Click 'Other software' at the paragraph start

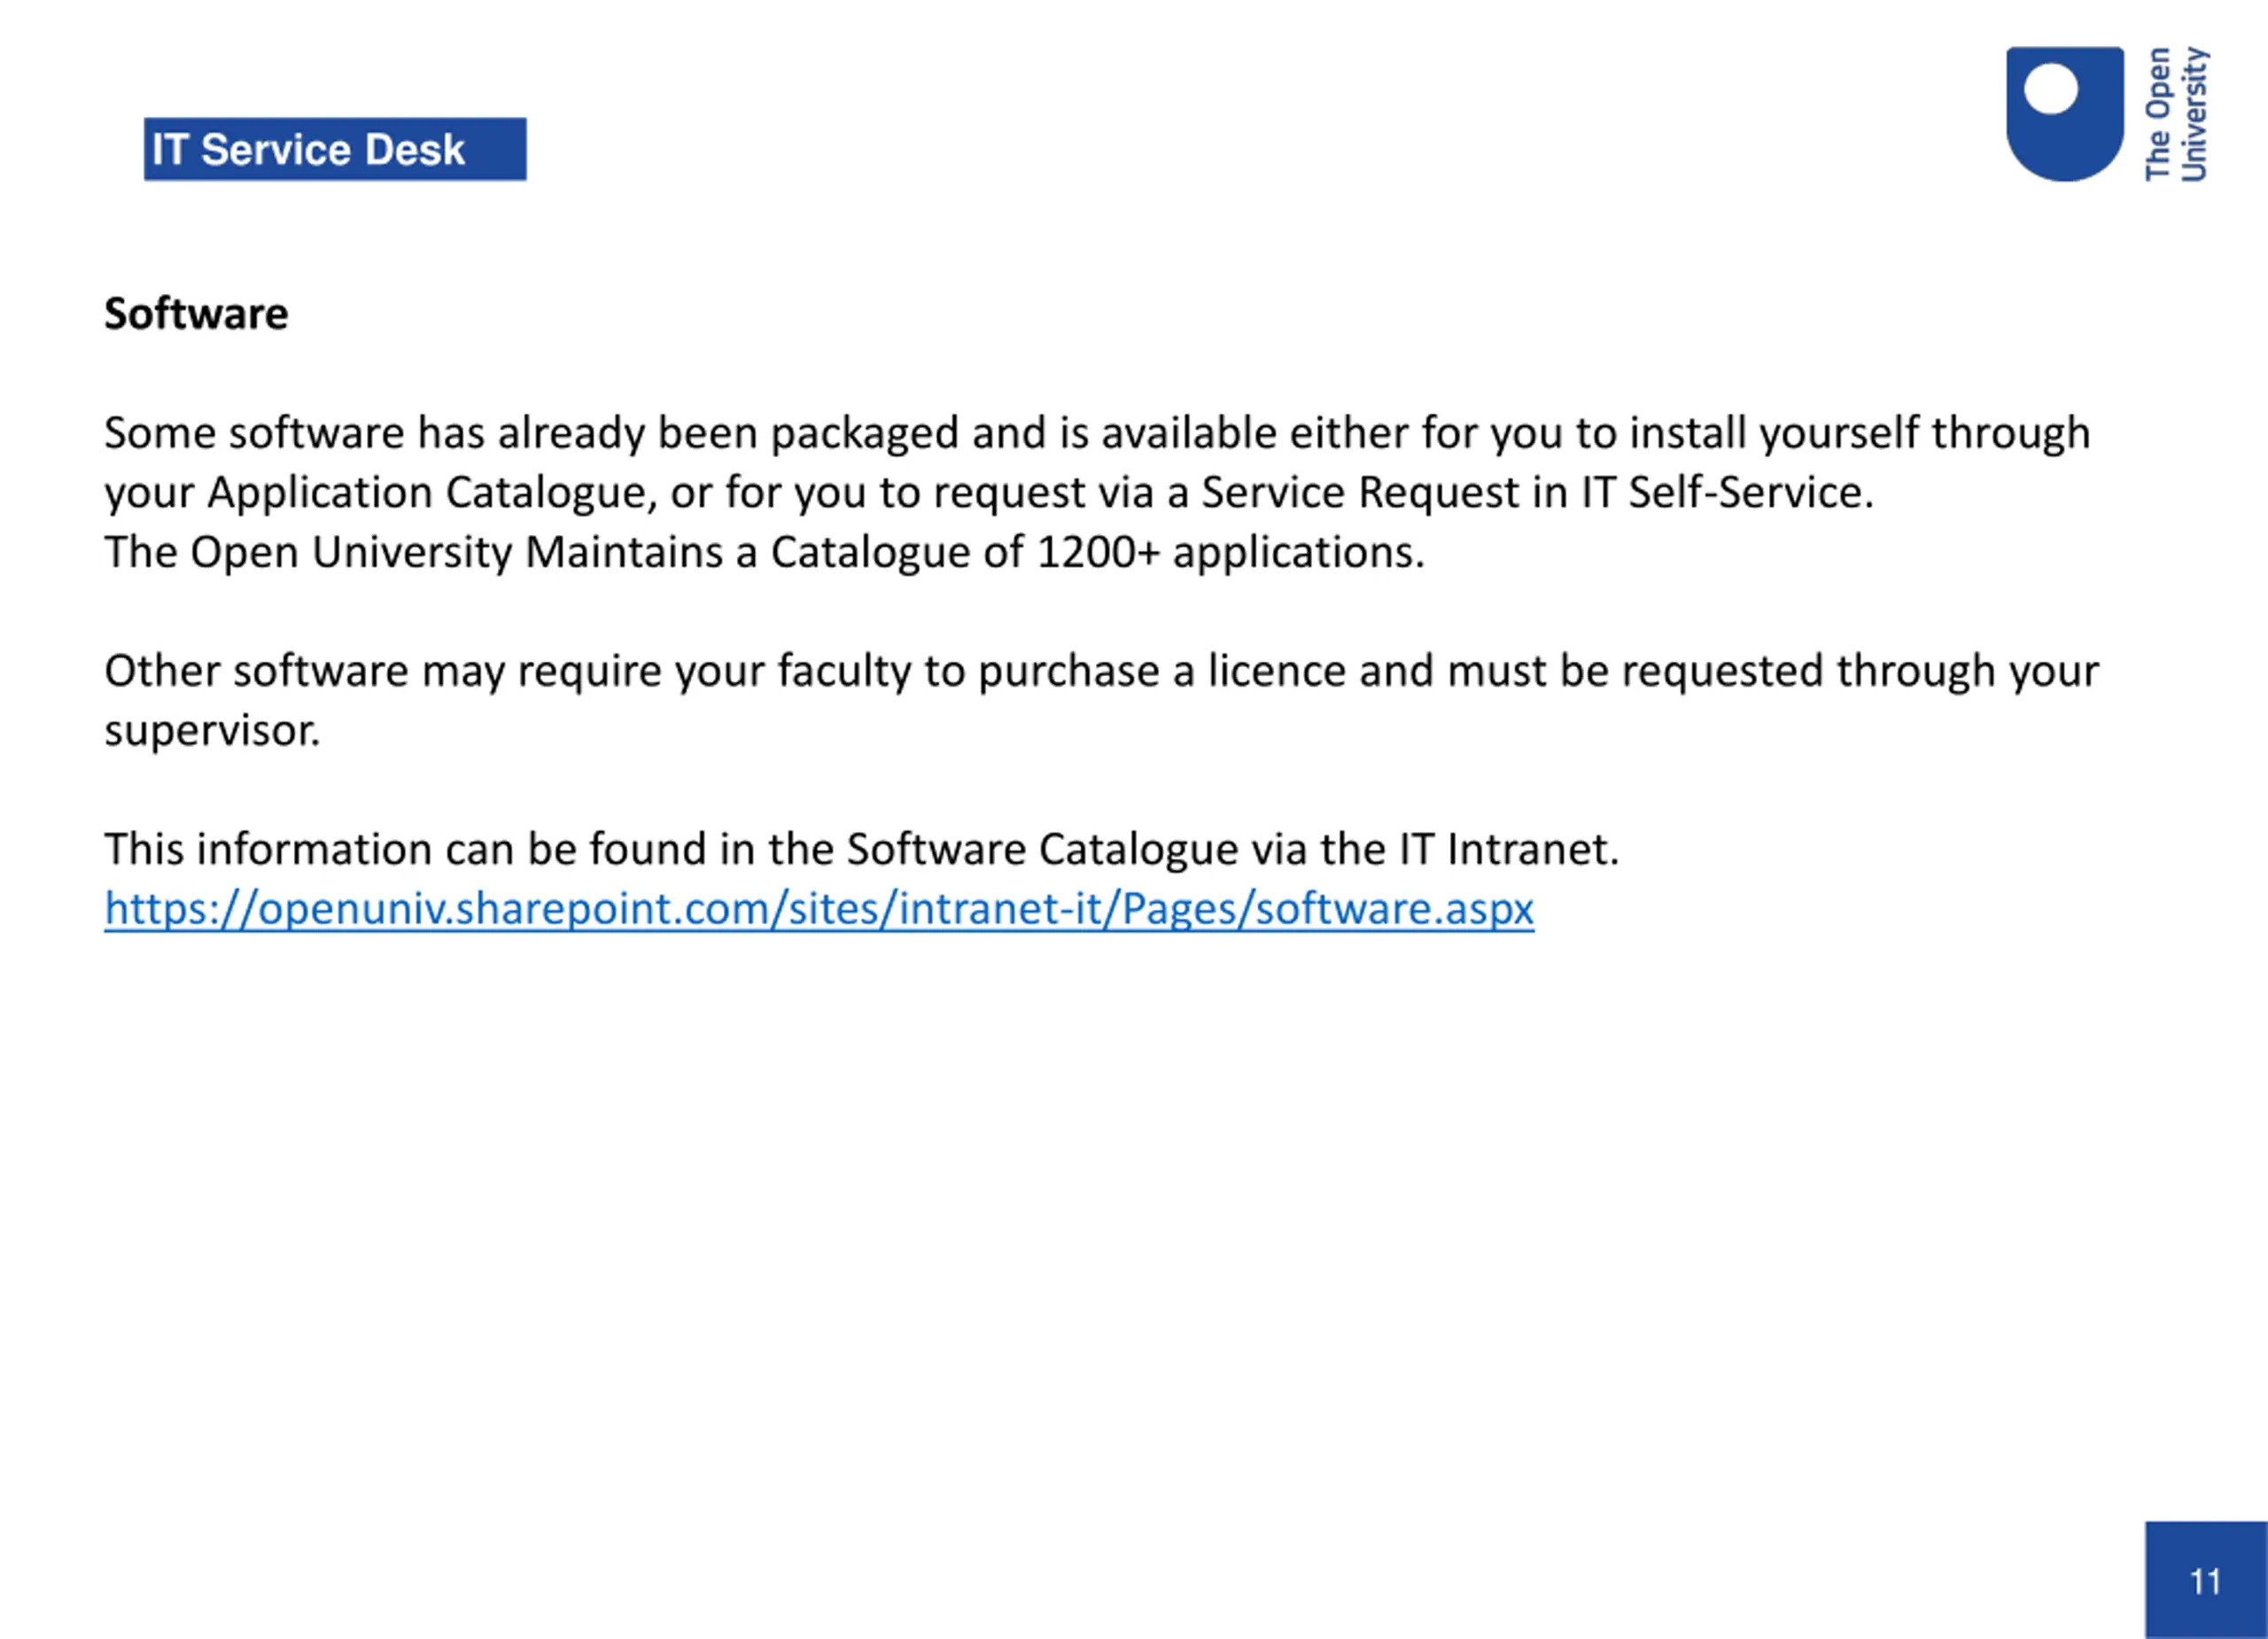(255, 671)
